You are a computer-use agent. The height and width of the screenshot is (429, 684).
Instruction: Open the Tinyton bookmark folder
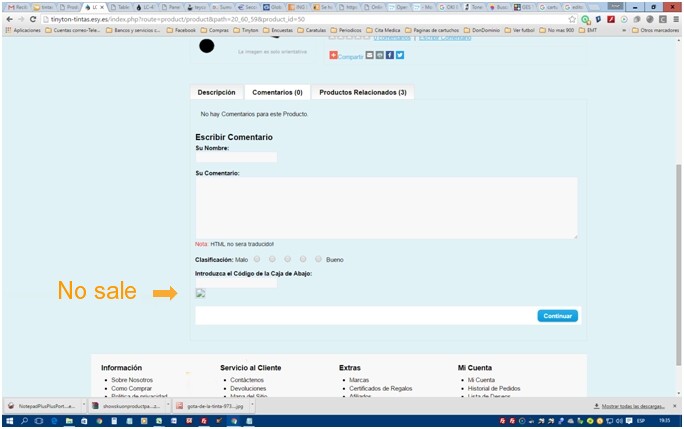(x=246, y=30)
